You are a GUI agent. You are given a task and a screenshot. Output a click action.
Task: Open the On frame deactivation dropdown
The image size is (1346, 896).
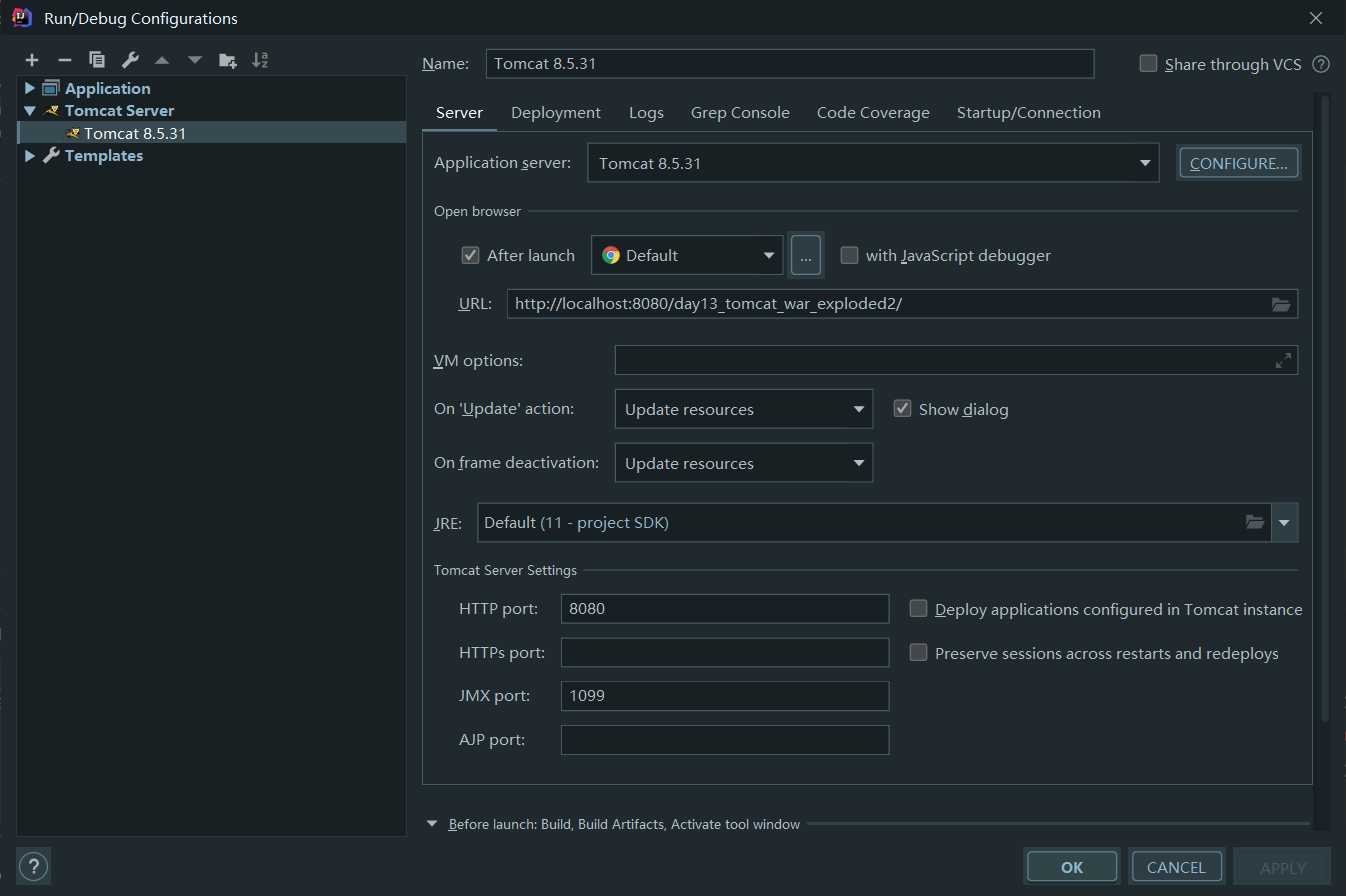point(743,463)
